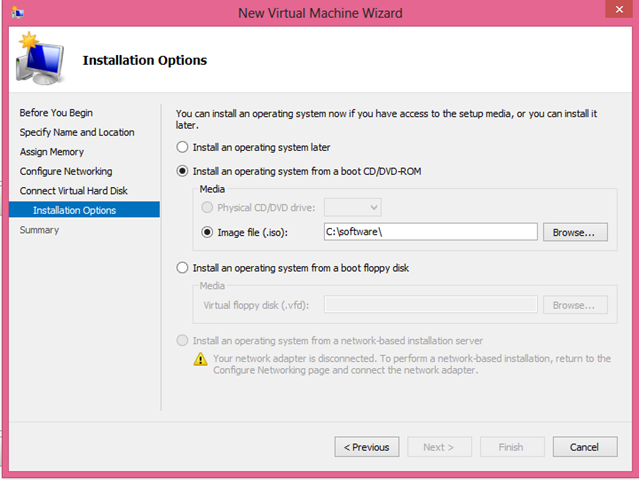Click the ISO image file path field

430,232
